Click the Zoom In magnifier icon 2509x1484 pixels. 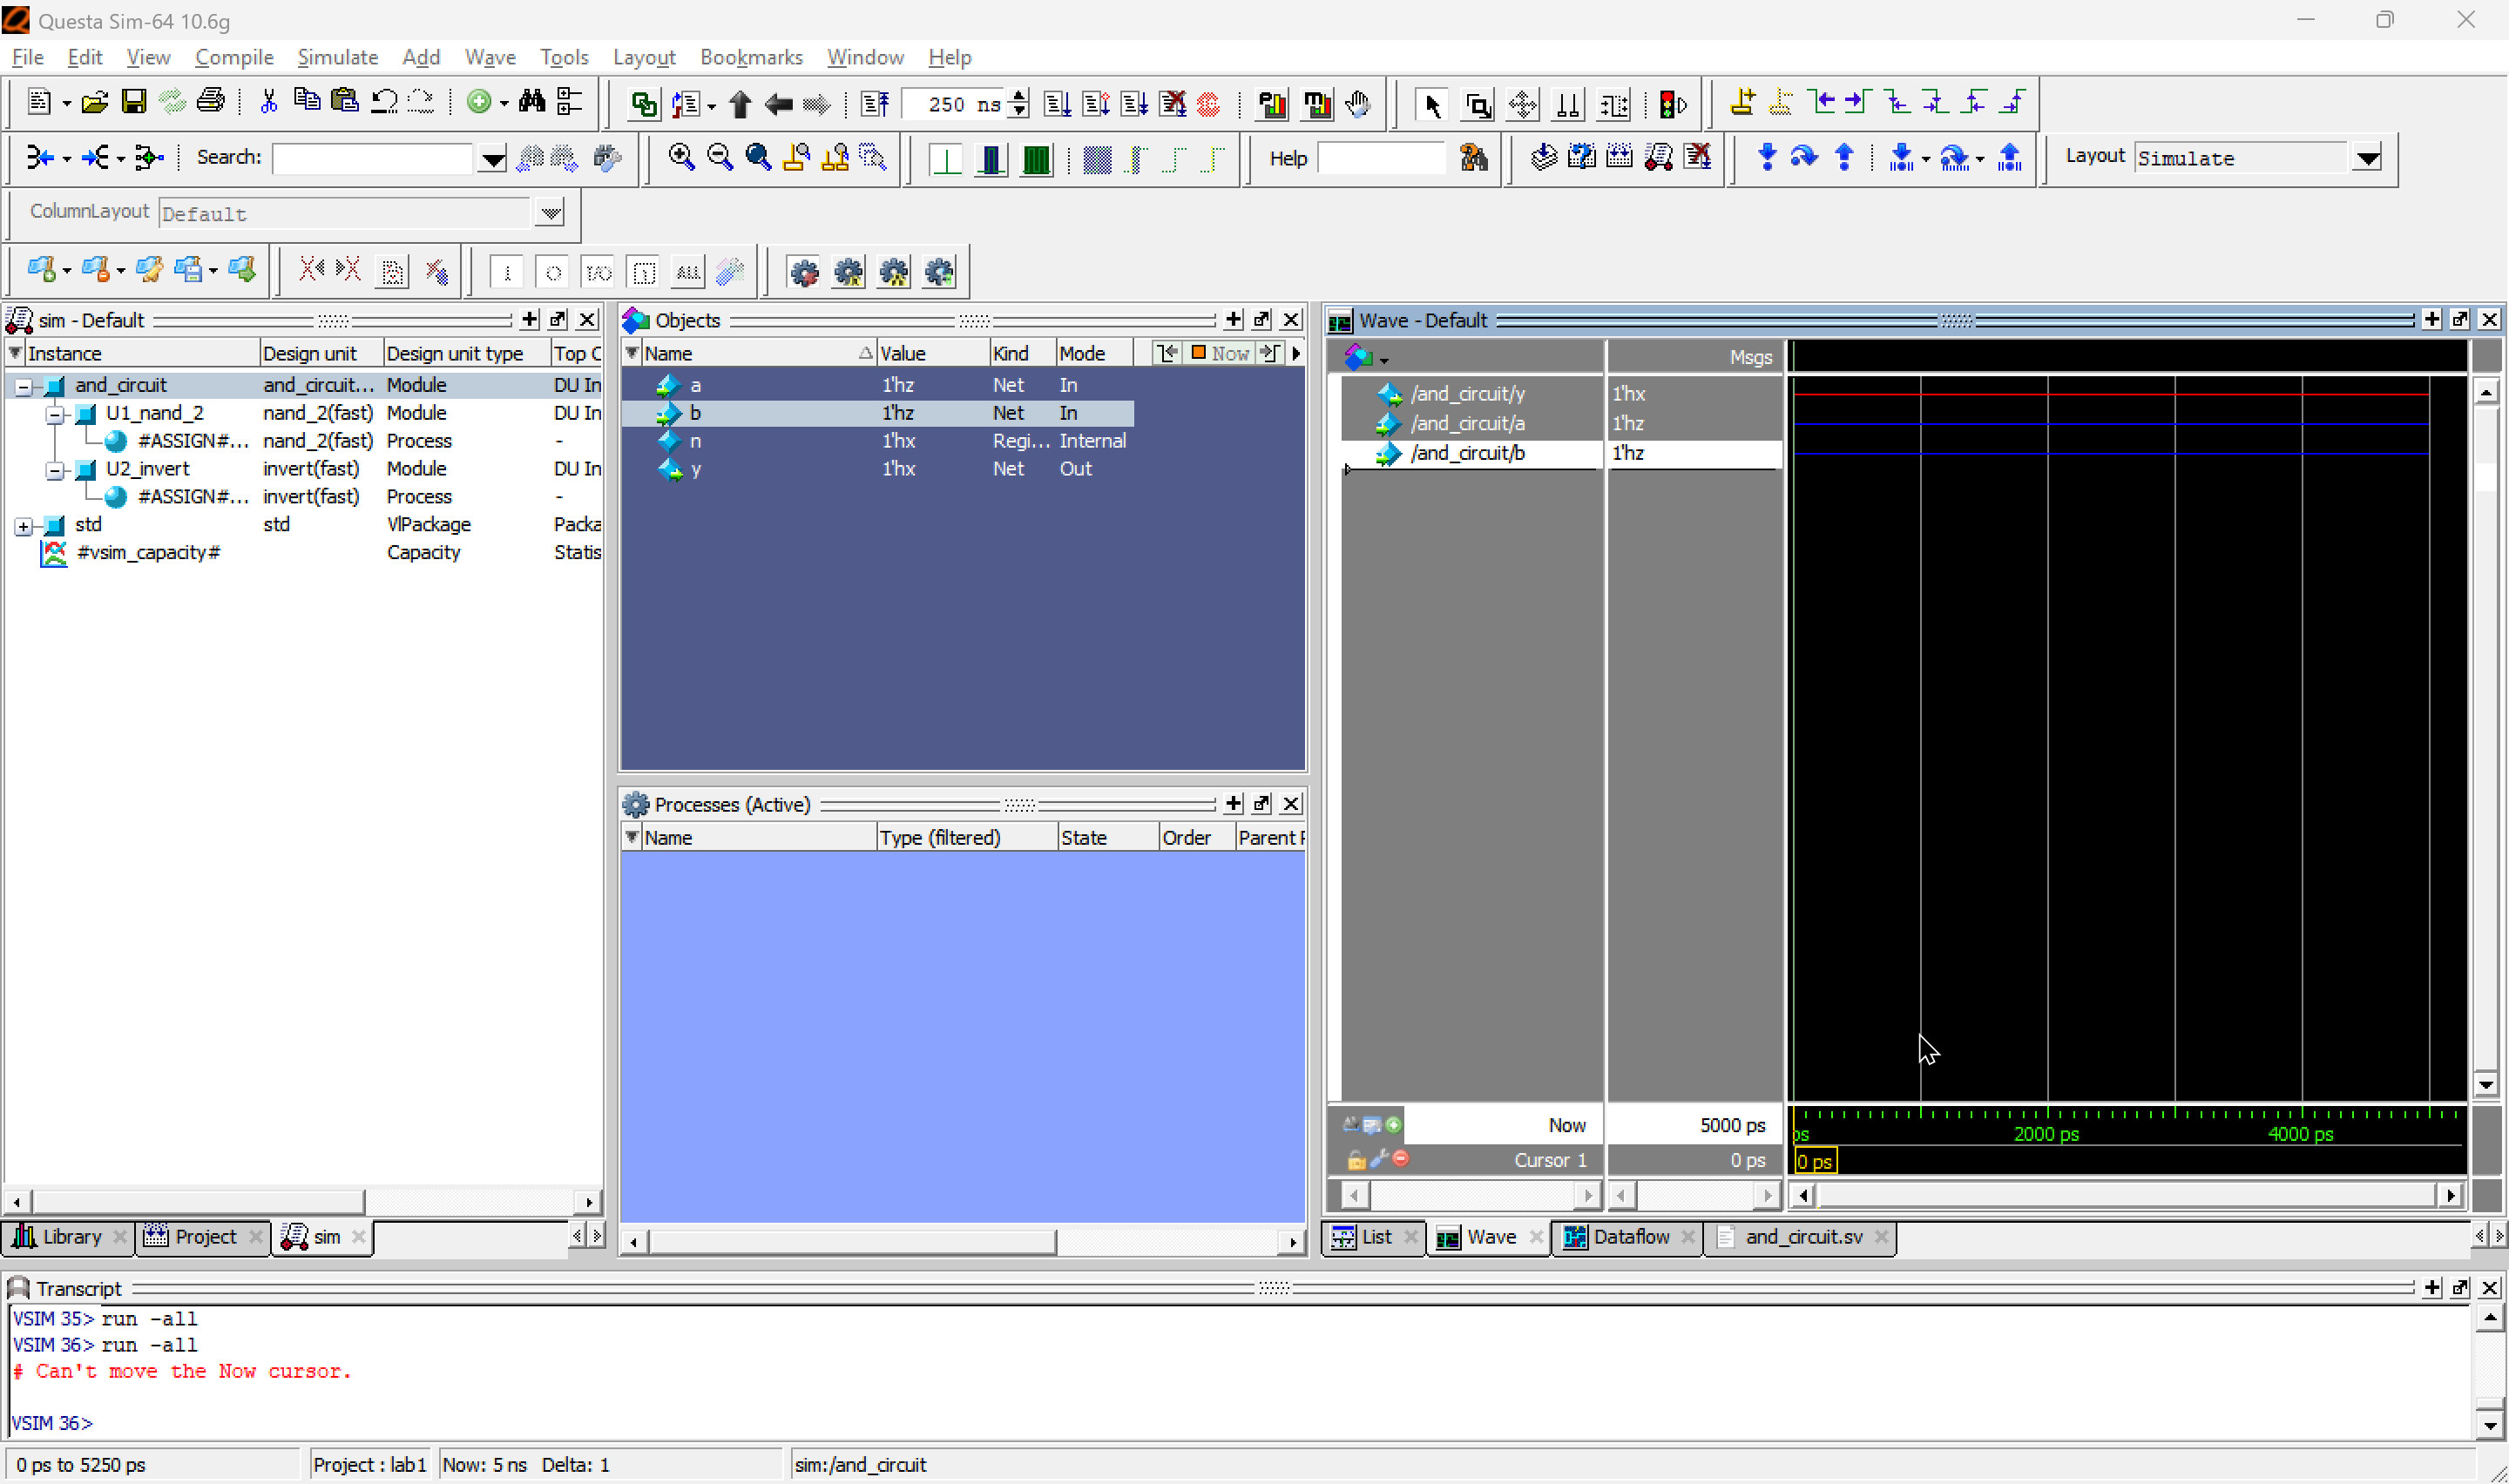(x=681, y=157)
